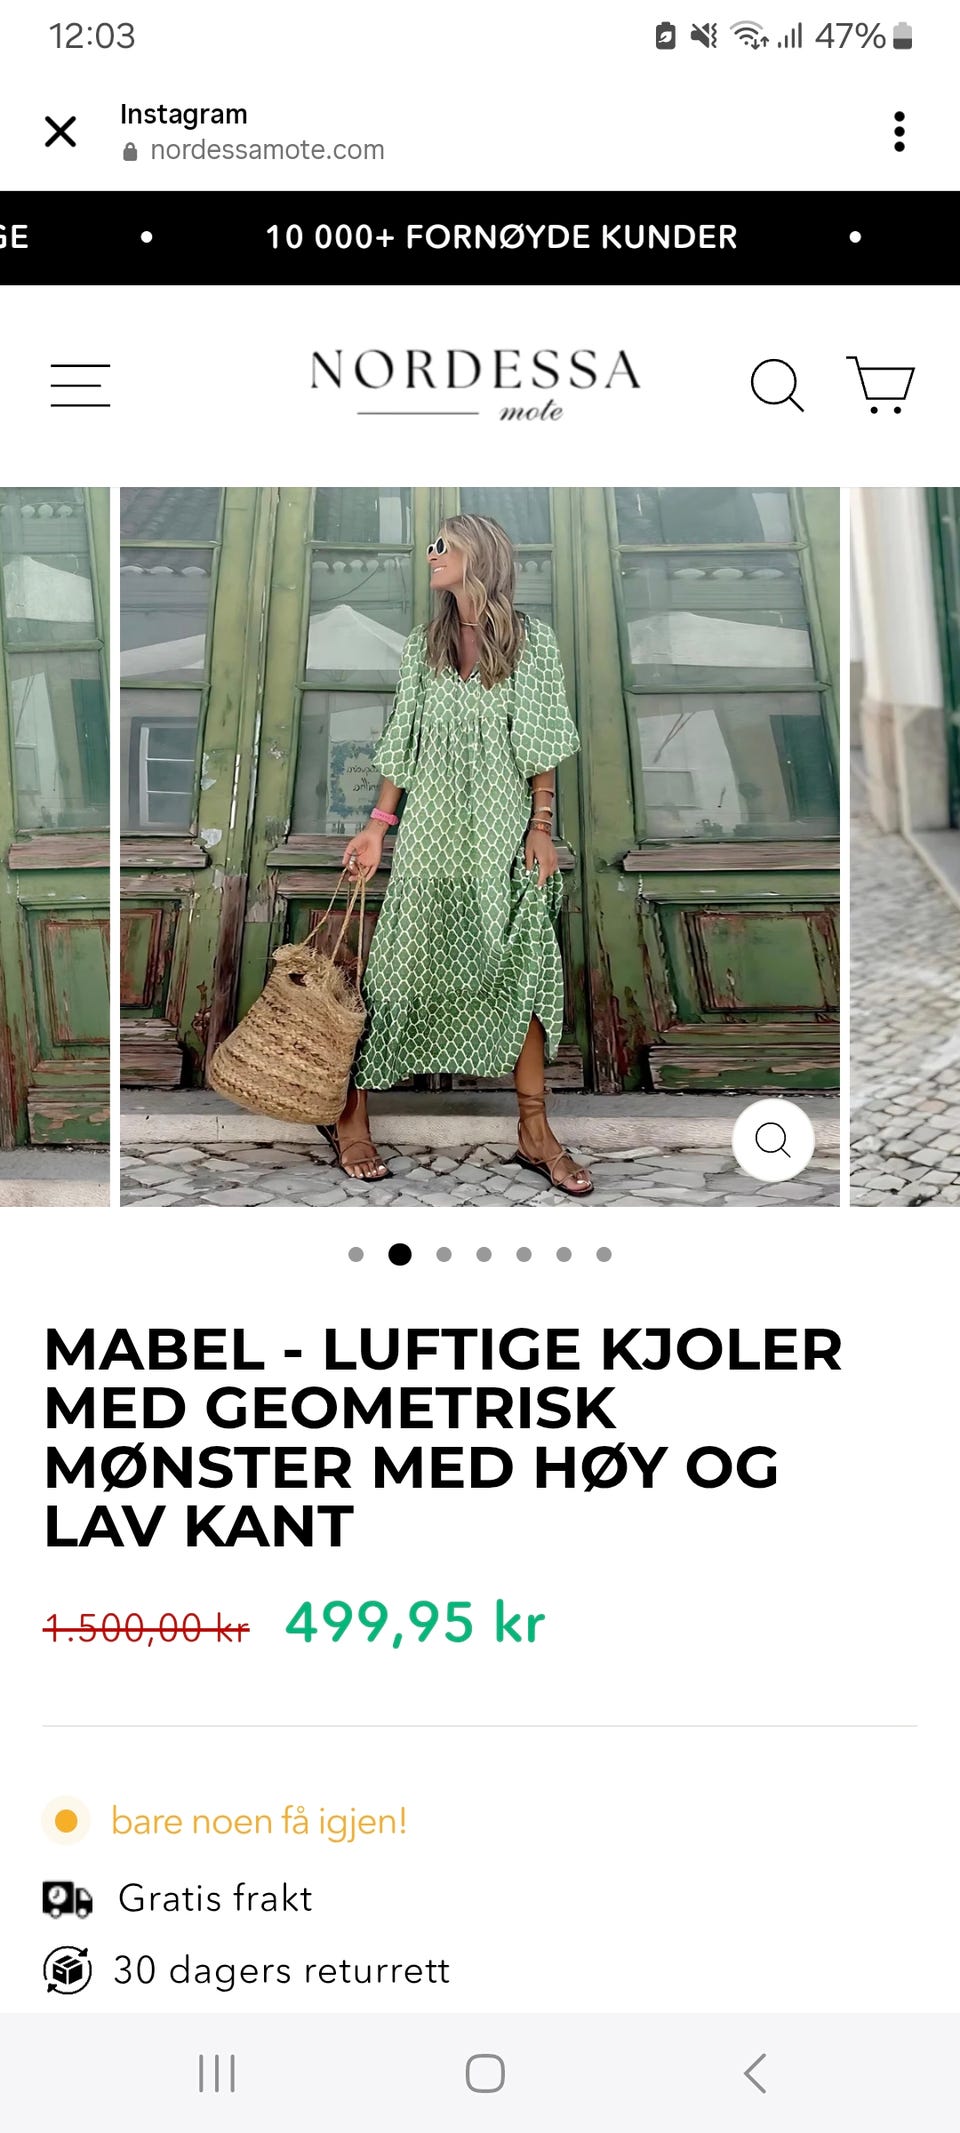Tap the nordessamote.com address text
The width and height of the screenshot is (960, 2133).
[267, 150]
